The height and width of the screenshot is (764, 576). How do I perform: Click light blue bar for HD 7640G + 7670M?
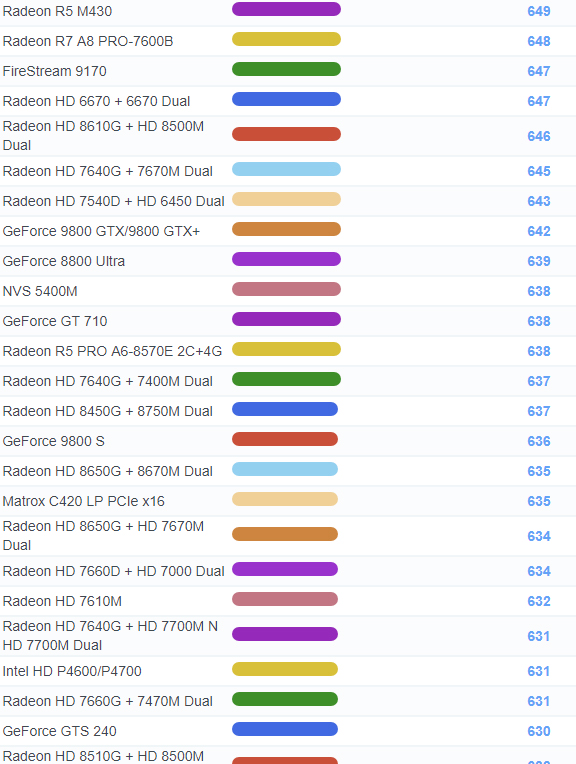pos(287,170)
